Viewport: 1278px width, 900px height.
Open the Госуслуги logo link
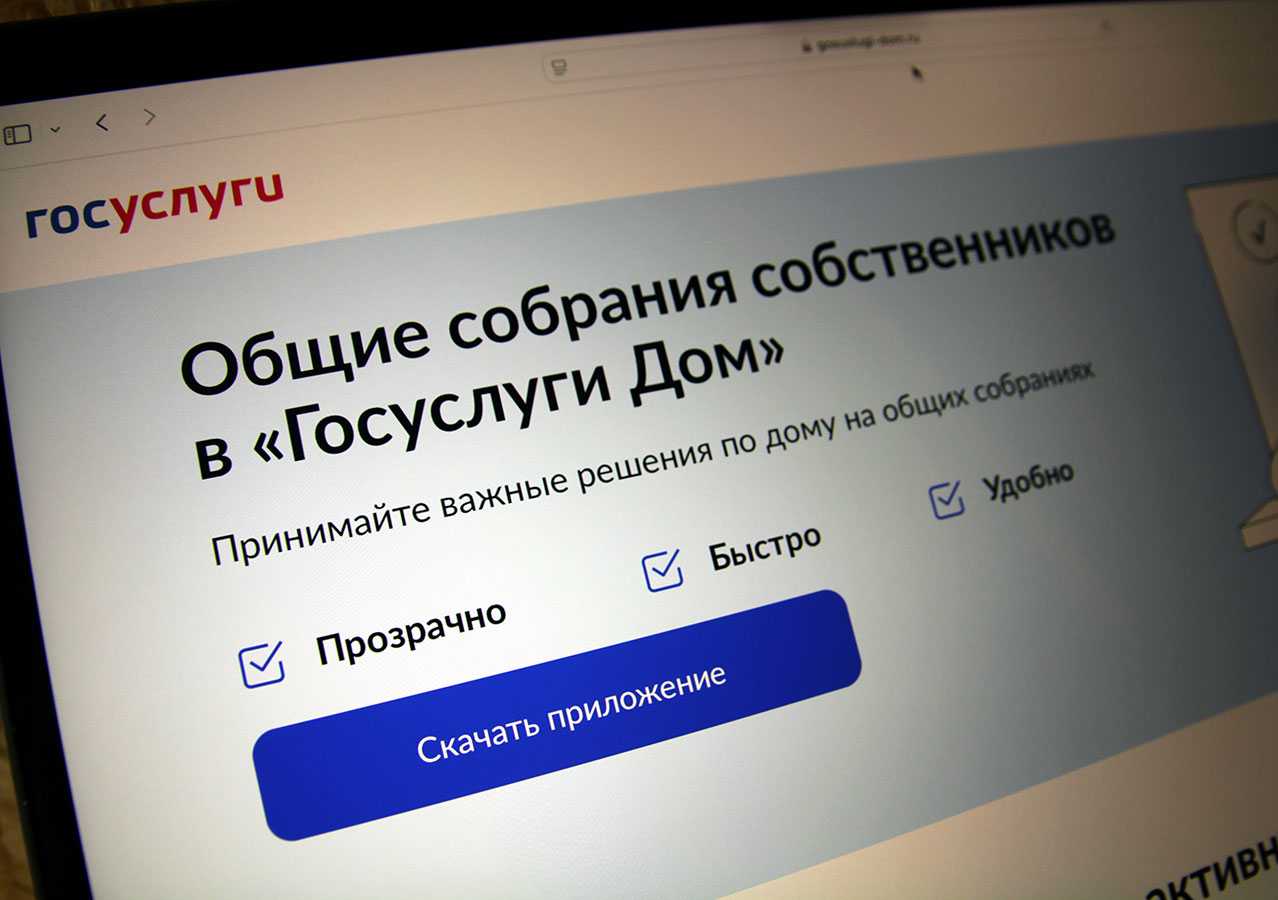(x=155, y=205)
